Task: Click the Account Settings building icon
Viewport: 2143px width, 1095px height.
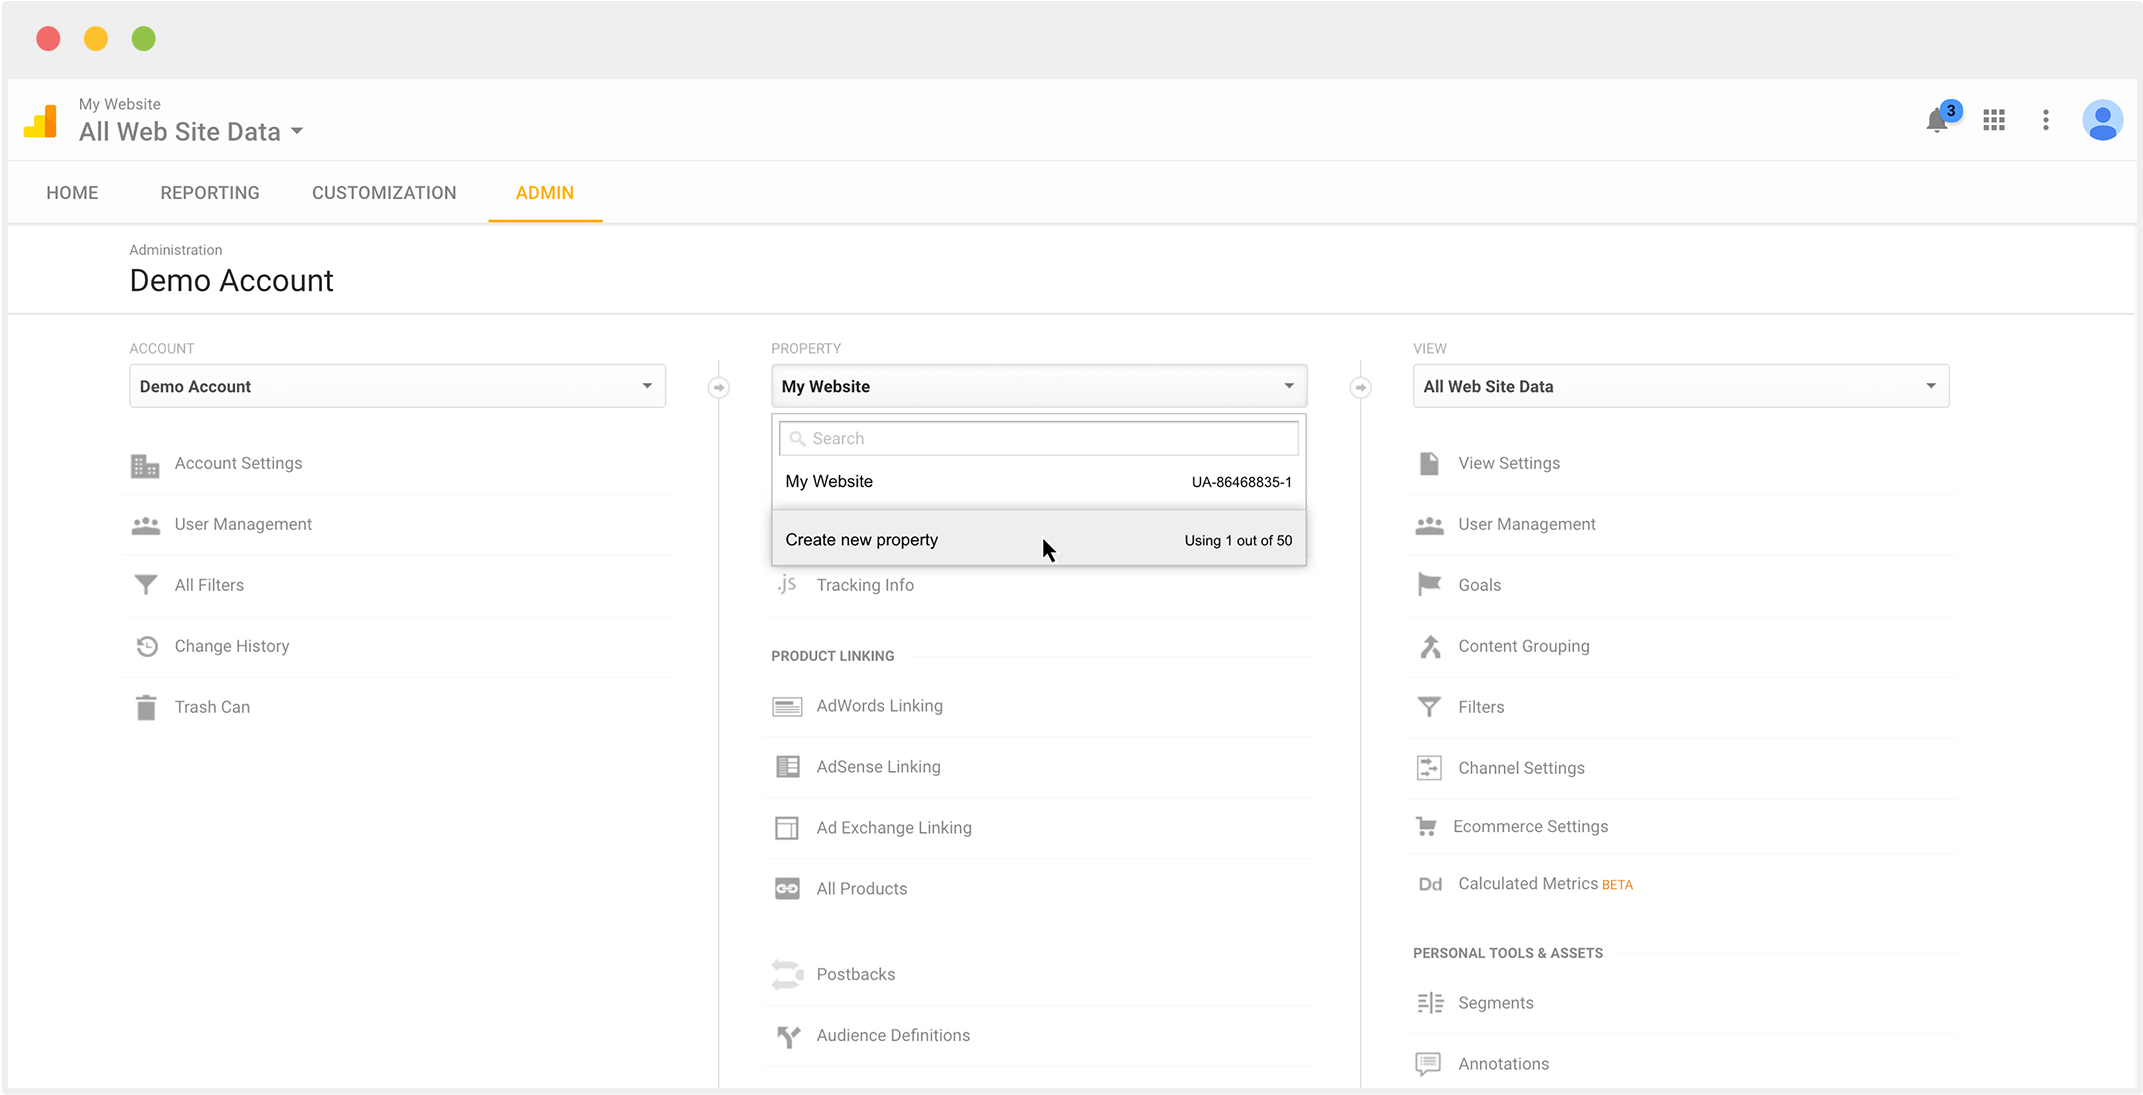Action: [x=145, y=465]
